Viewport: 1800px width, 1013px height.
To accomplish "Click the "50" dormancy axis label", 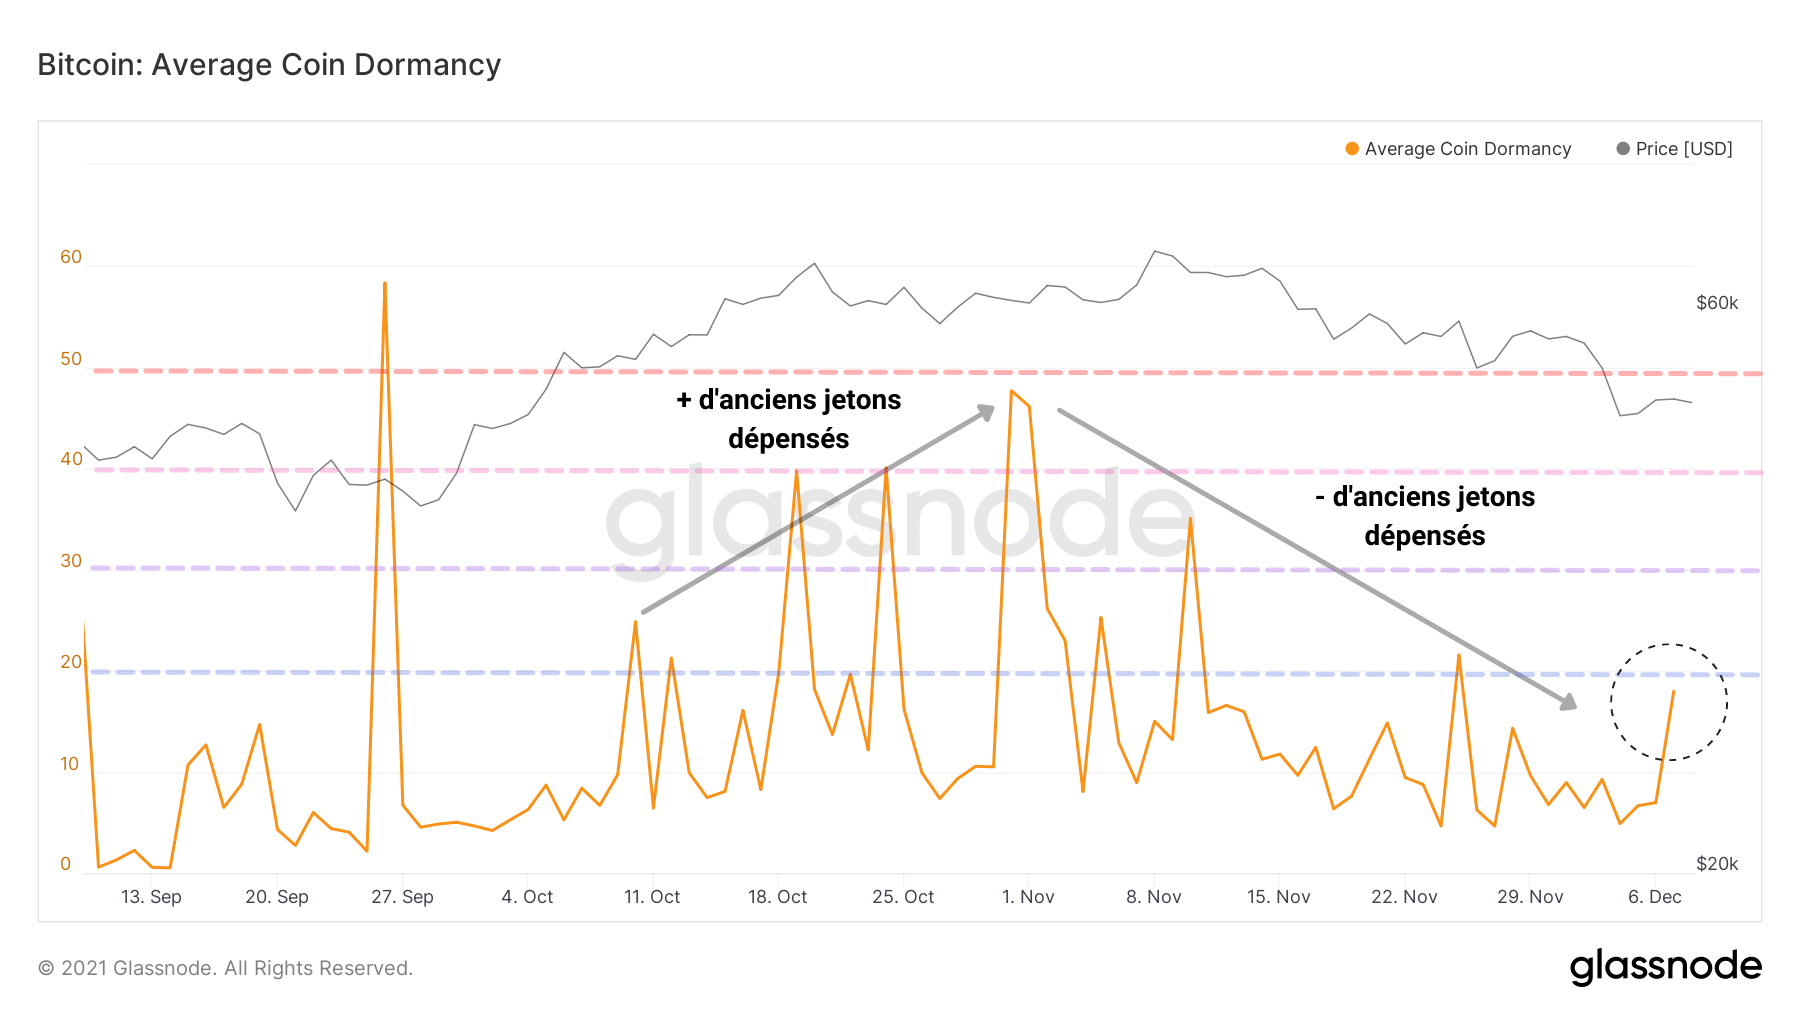I will click(71, 359).
